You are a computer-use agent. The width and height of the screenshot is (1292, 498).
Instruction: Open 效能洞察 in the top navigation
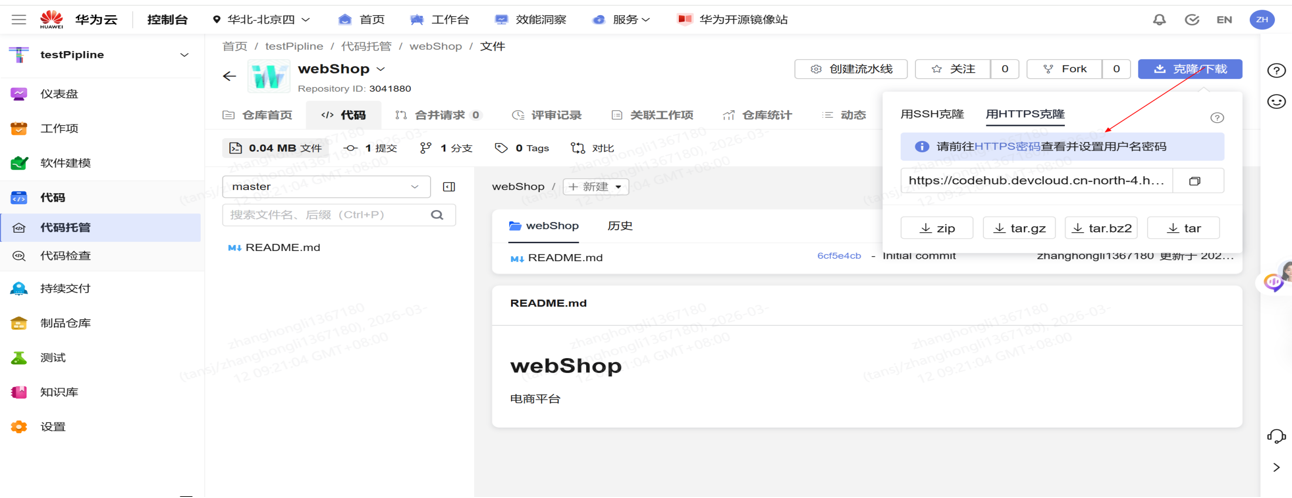530,19
